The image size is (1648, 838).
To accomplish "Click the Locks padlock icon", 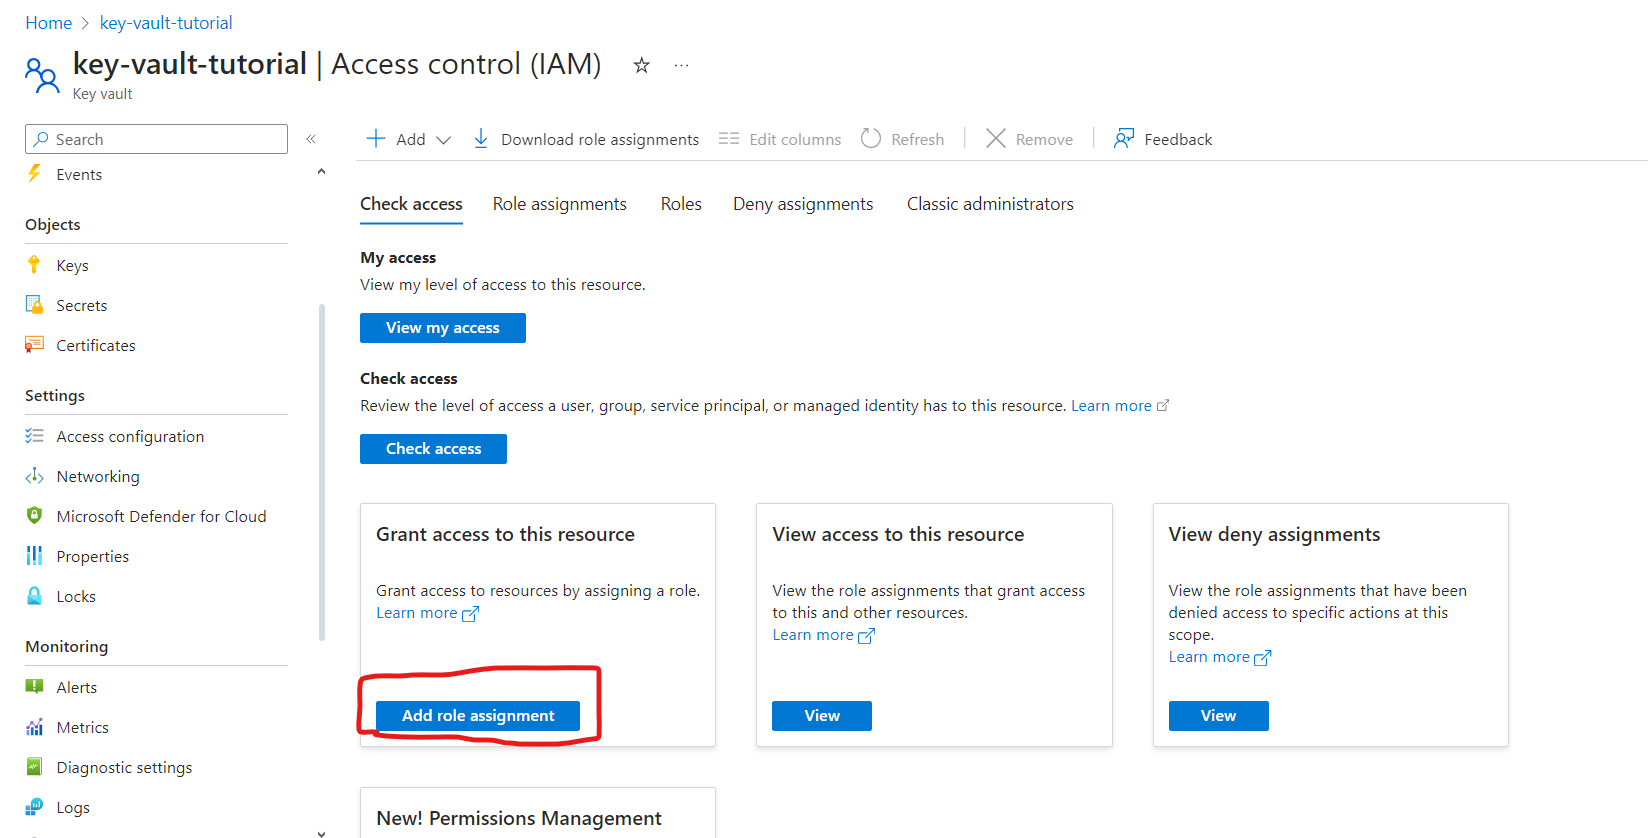I will [34, 595].
